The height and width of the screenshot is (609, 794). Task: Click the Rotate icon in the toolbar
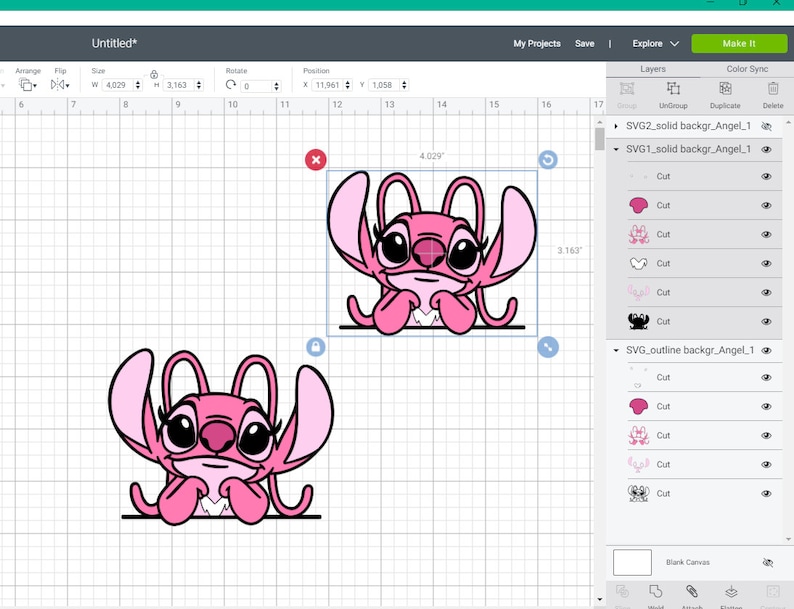click(x=231, y=85)
